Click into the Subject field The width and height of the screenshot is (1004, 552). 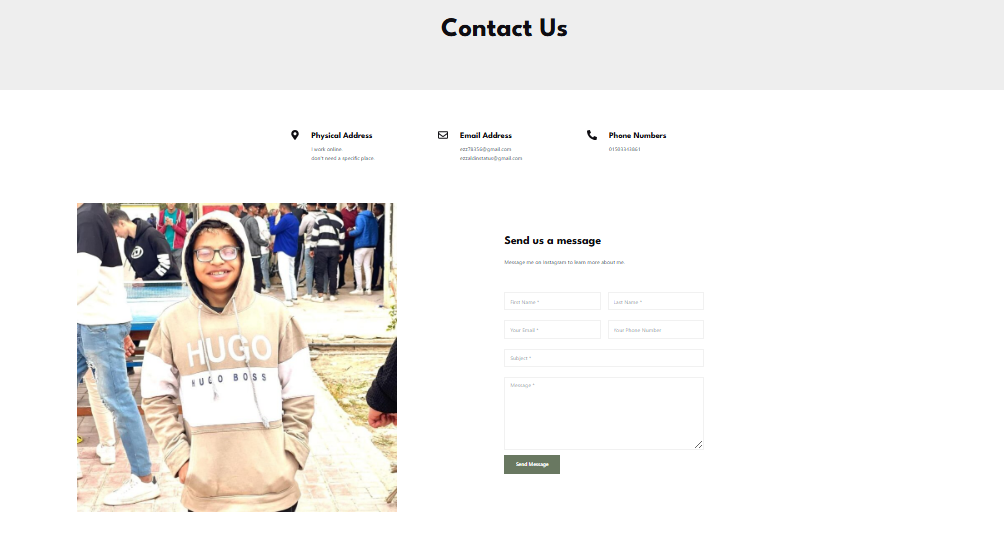click(x=604, y=358)
